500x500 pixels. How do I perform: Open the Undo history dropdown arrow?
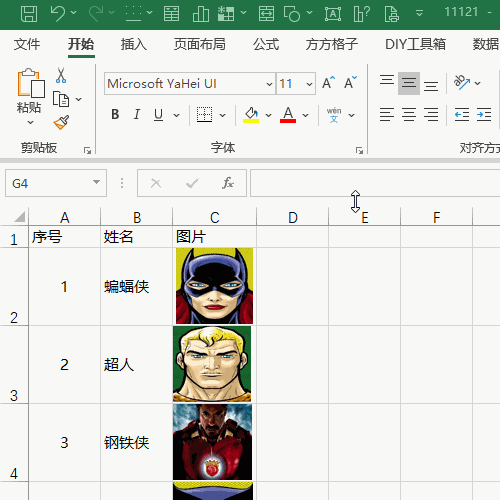coord(74,13)
